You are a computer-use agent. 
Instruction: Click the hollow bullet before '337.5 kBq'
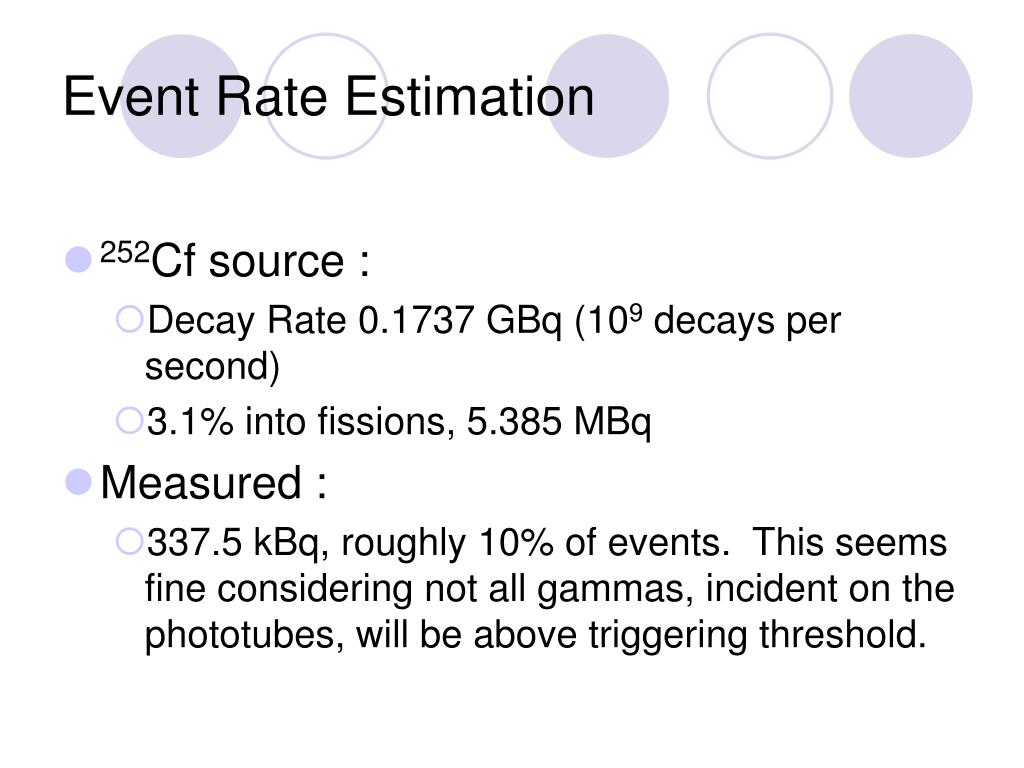click(x=129, y=542)
